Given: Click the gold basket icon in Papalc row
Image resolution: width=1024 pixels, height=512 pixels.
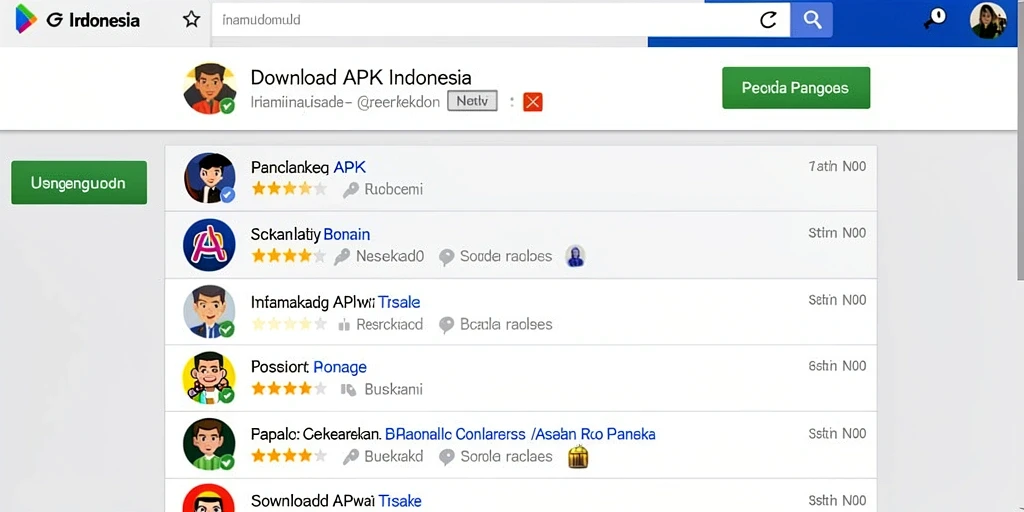Looking at the screenshot, I should coord(578,456).
